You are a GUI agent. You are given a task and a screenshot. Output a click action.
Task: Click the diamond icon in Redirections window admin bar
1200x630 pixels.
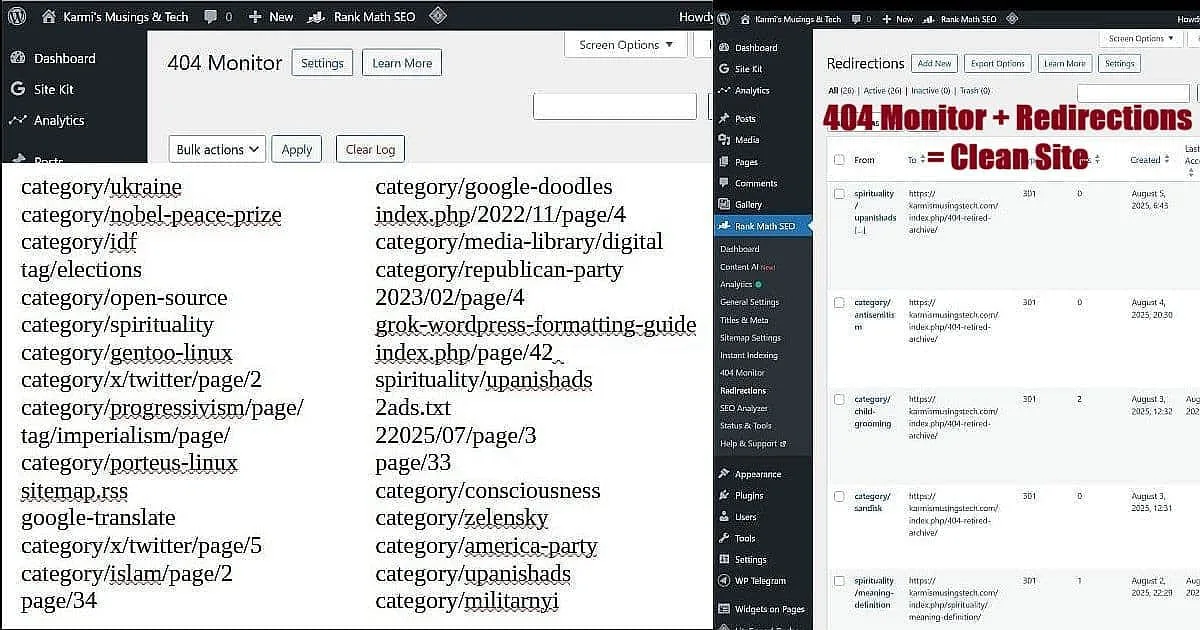[1014, 19]
